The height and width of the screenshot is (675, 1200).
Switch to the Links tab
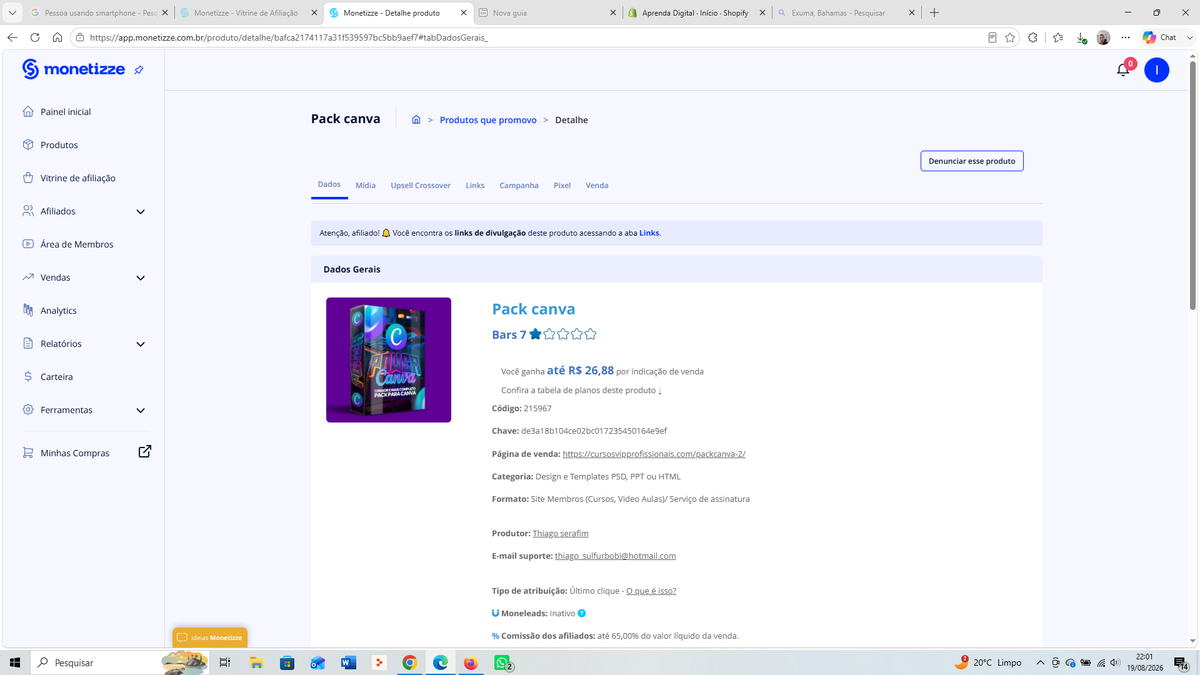475,185
